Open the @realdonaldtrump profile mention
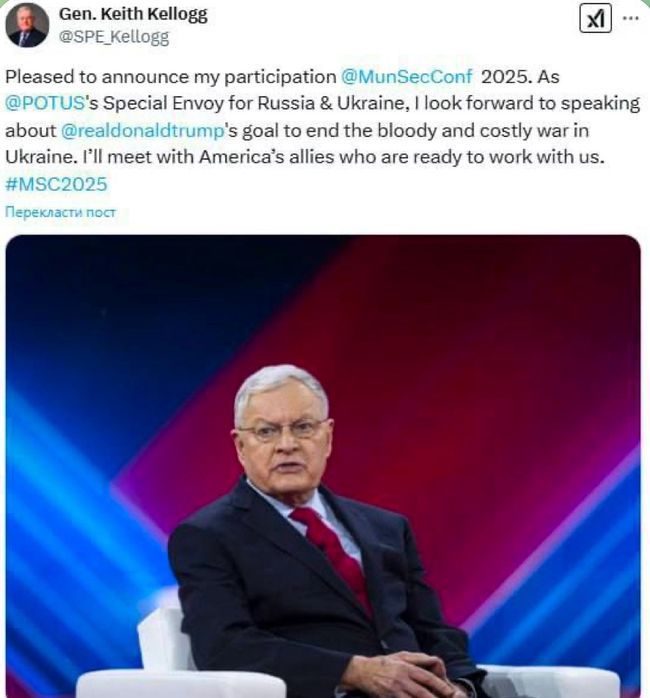The width and height of the screenshot is (650, 698). click(x=136, y=130)
